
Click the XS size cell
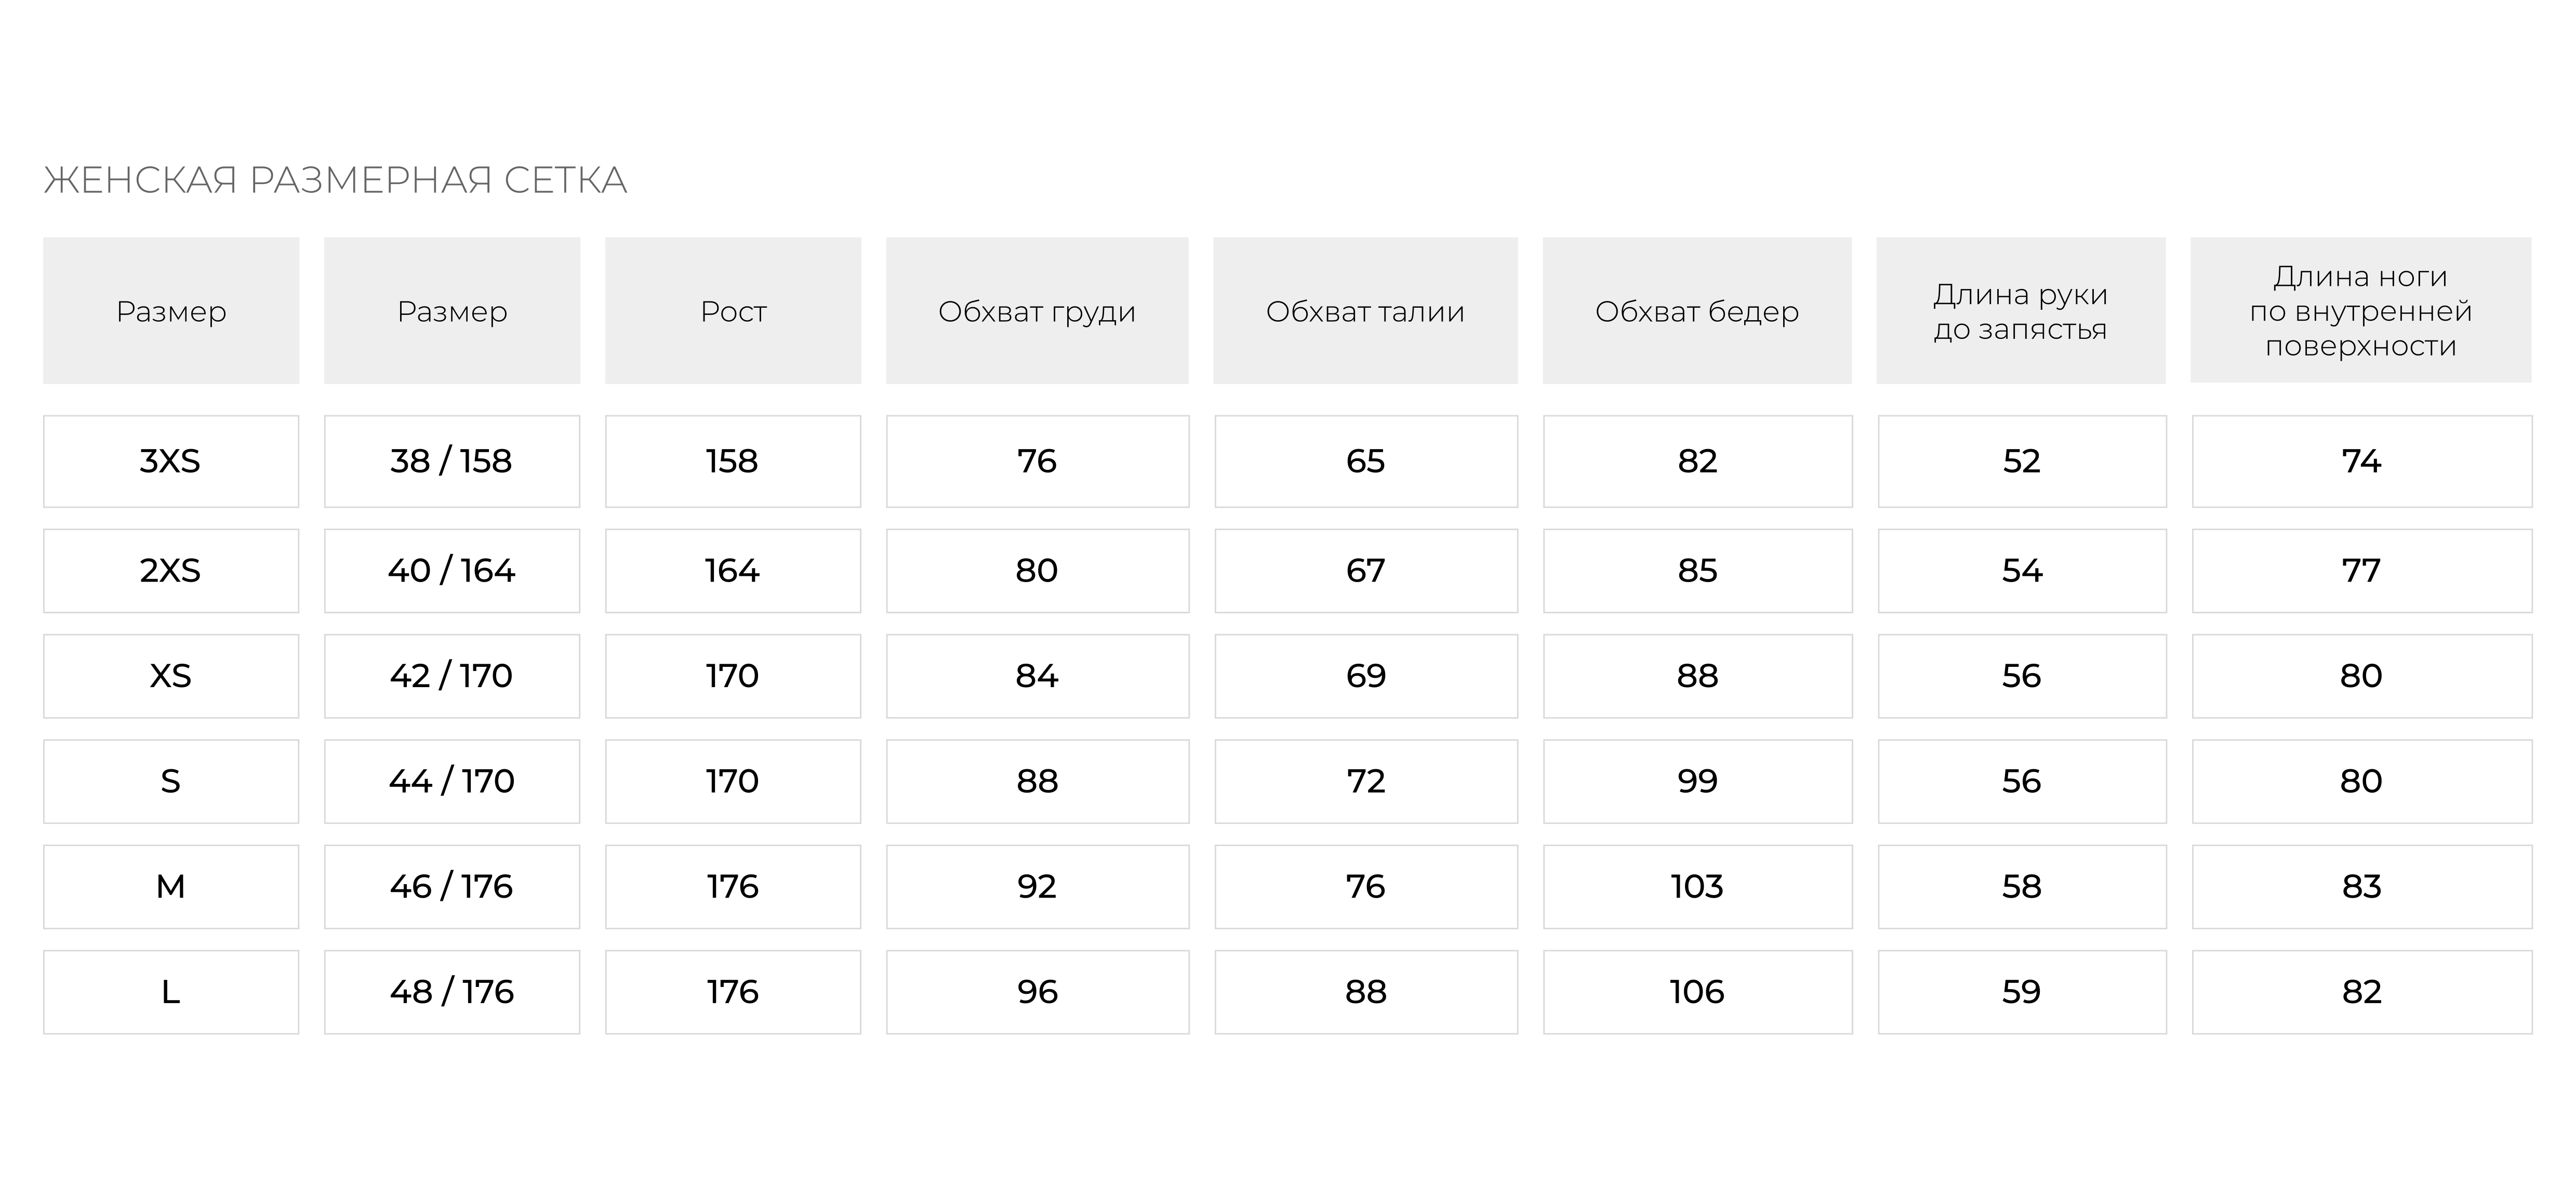pyautogui.click(x=171, y=676)
